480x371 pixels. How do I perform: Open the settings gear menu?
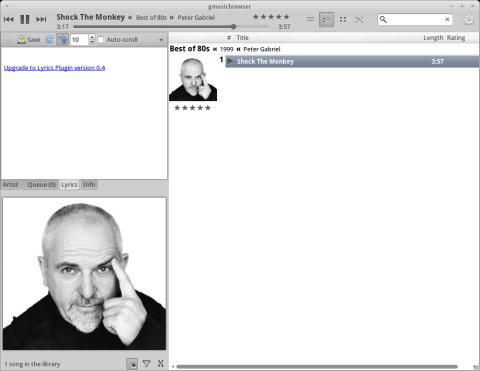[469, 20]
